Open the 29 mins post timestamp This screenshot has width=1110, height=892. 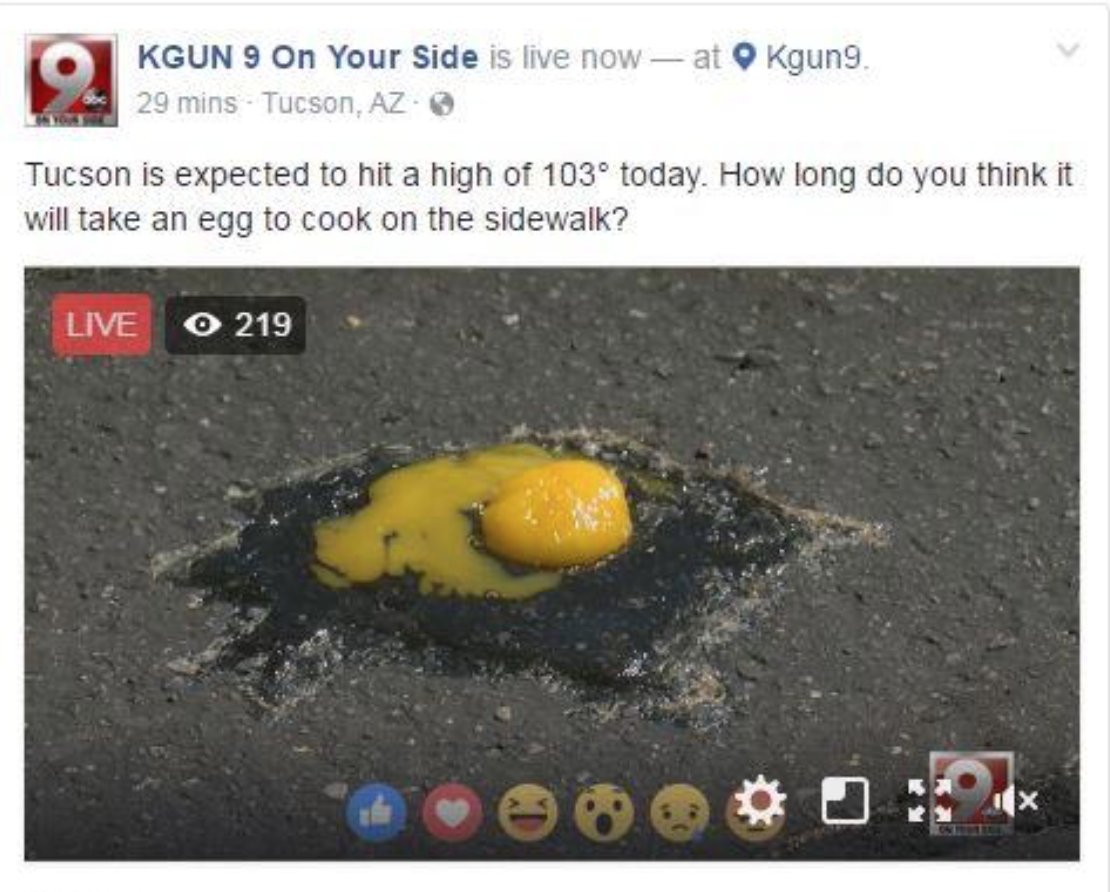coord(187,104)
